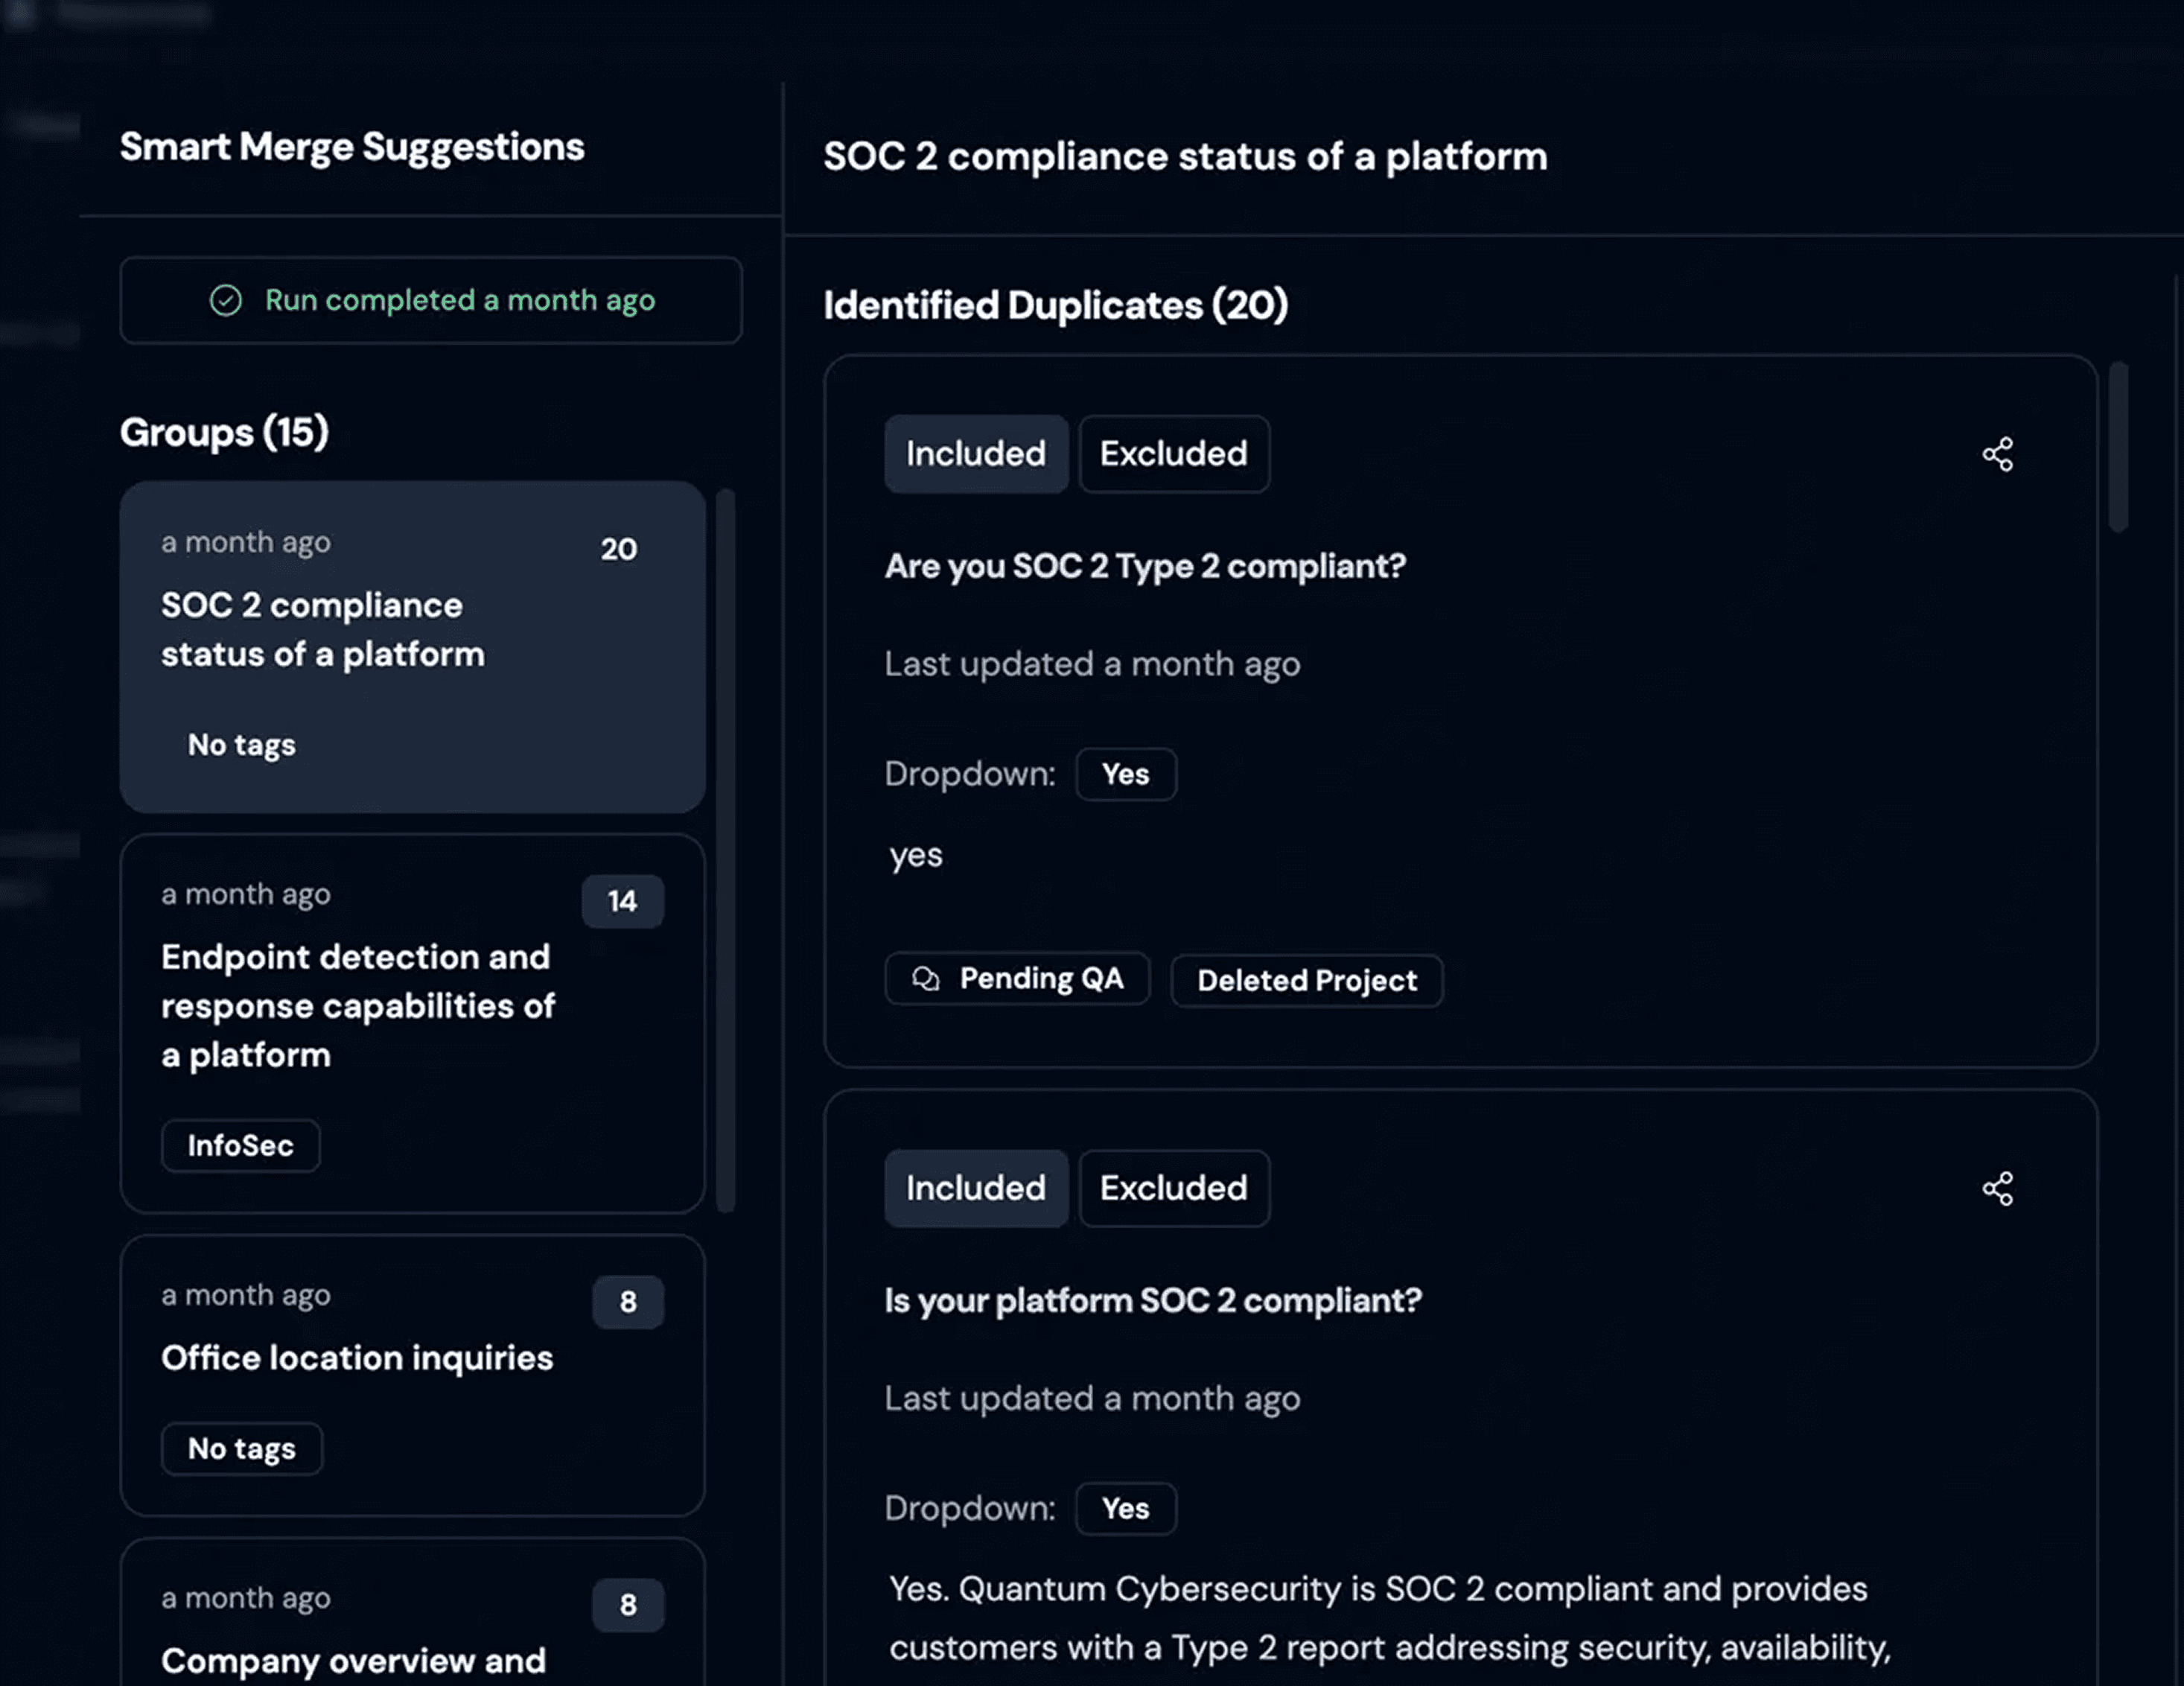Click groups list vertical scrollbar
Screen dimensions: 2184x1686
(x=726, y=850)
